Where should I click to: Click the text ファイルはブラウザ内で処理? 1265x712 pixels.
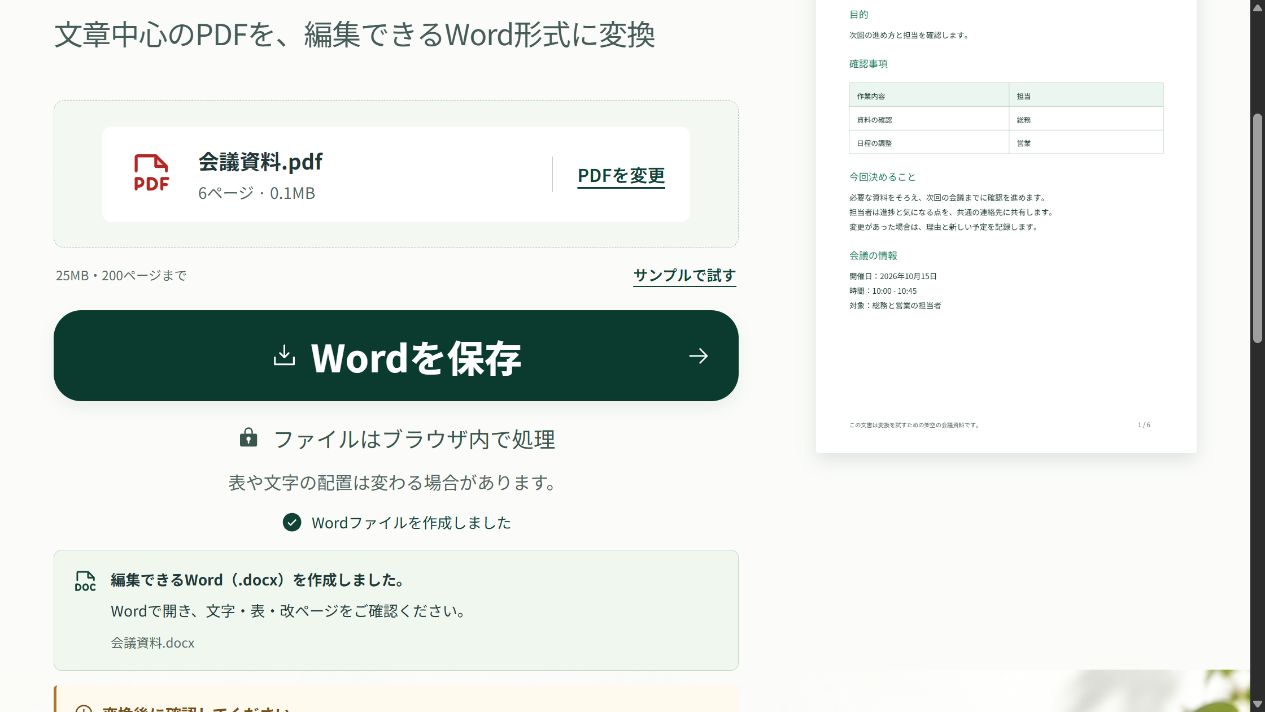tap(414, 439)
